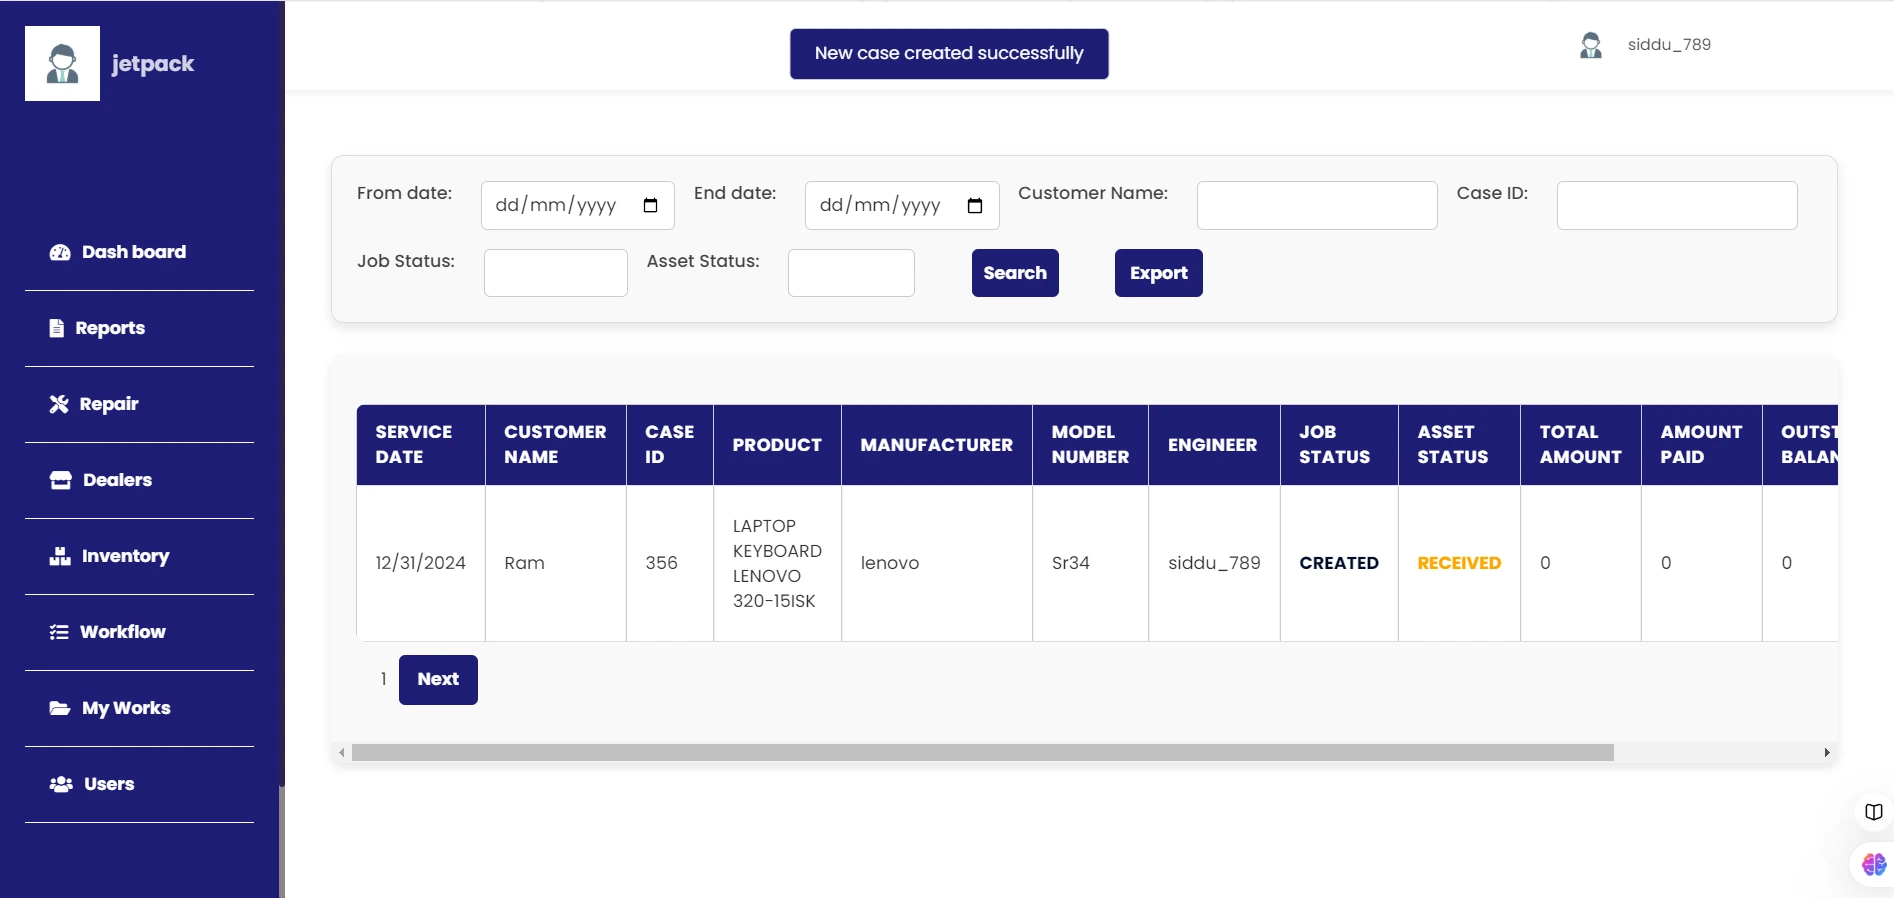Click the 'New case created successfully' notification

(x=949, y=54)
